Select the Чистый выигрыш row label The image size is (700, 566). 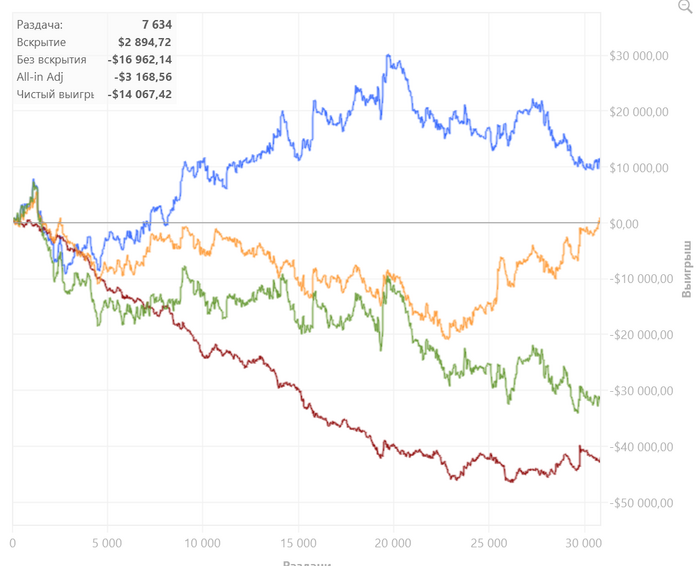click(x=56, y=95)
